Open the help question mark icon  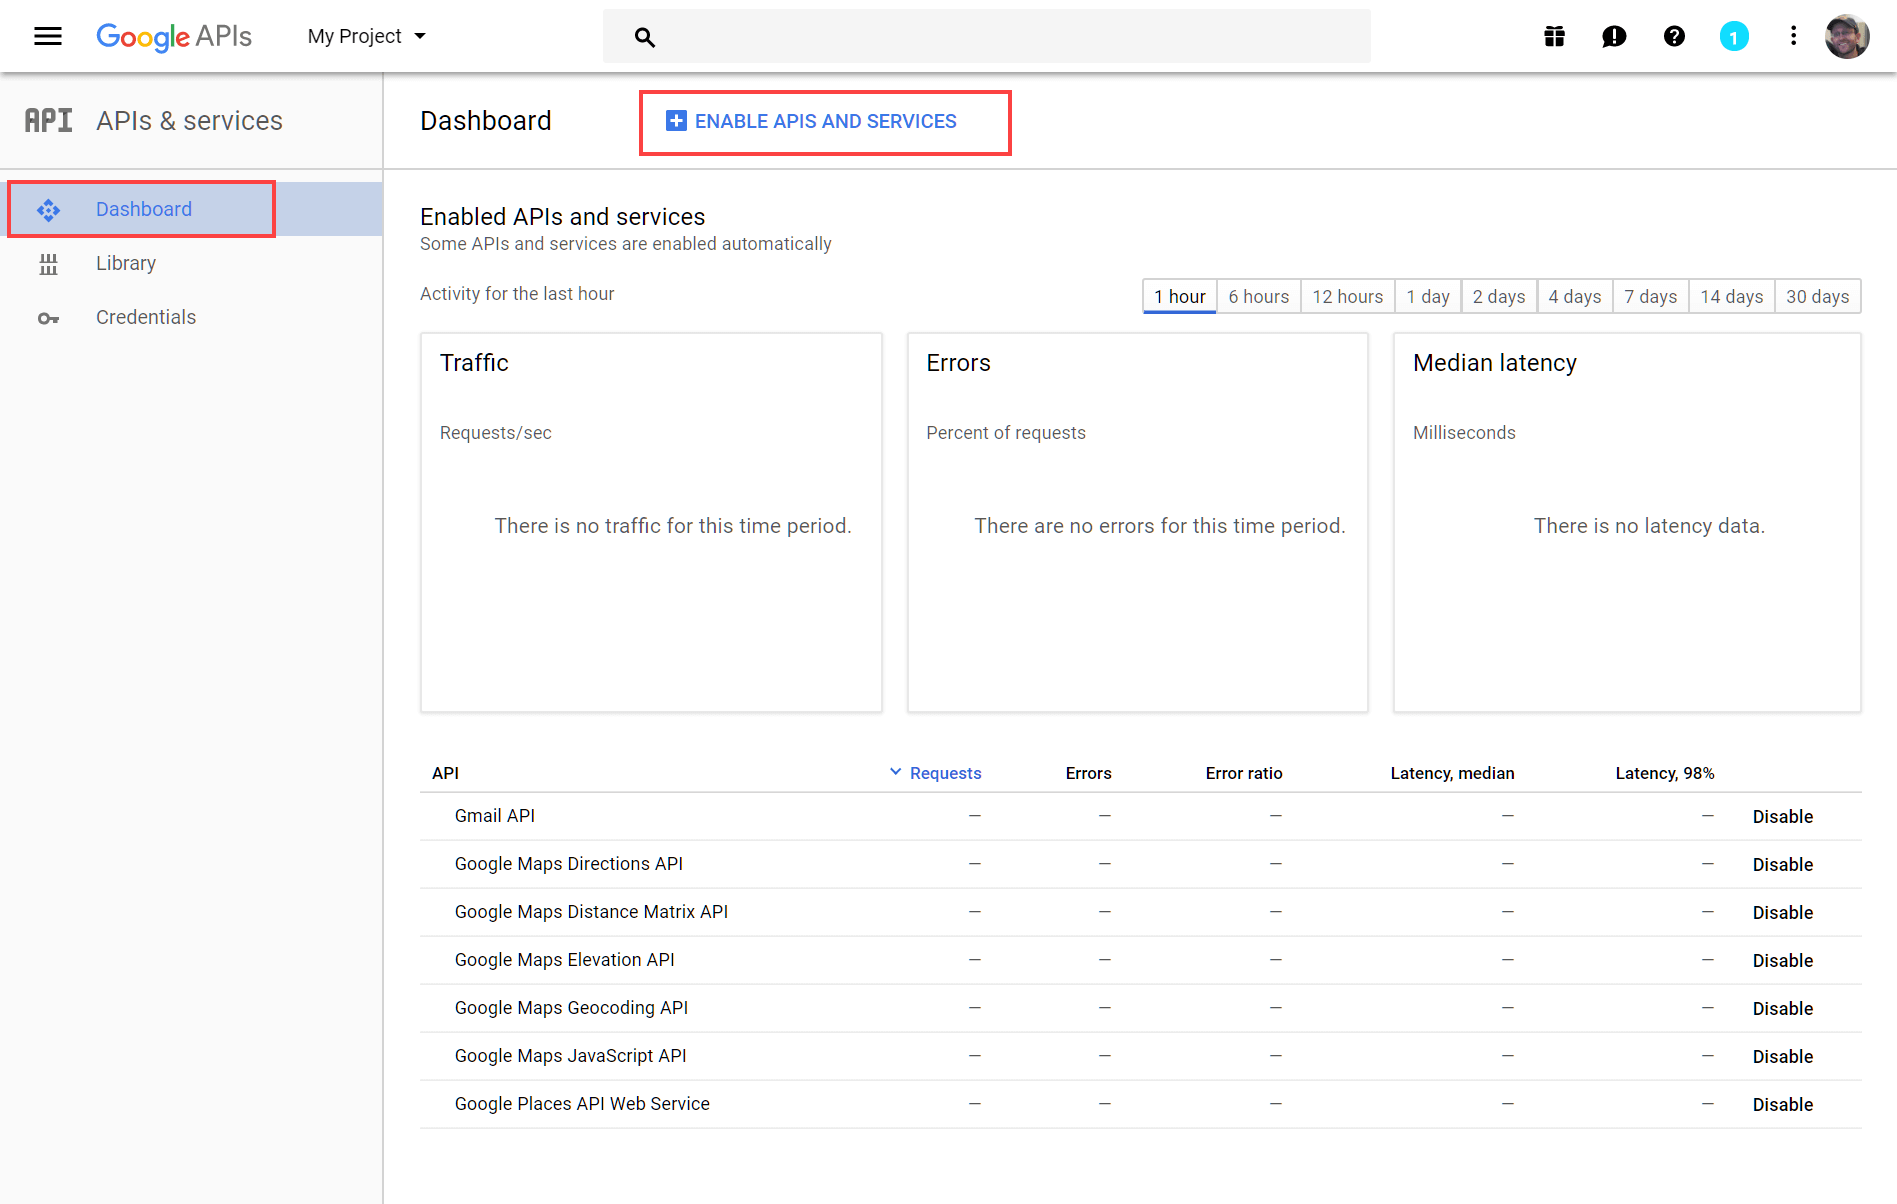coord(1674,37)
